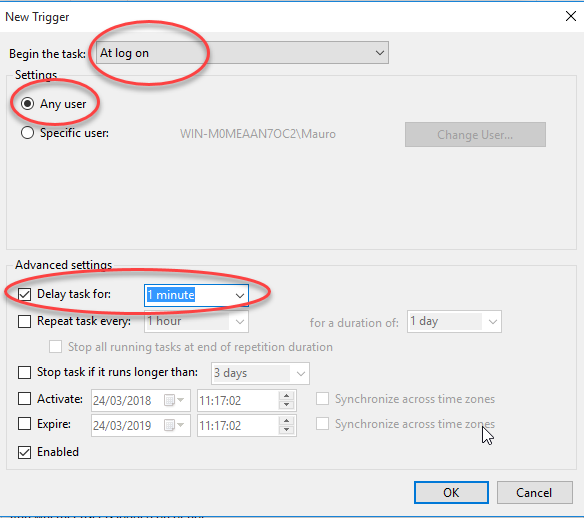Open the Expire date calendar picker icon
This screenshot has height=518, width=584.
point(174,425)
